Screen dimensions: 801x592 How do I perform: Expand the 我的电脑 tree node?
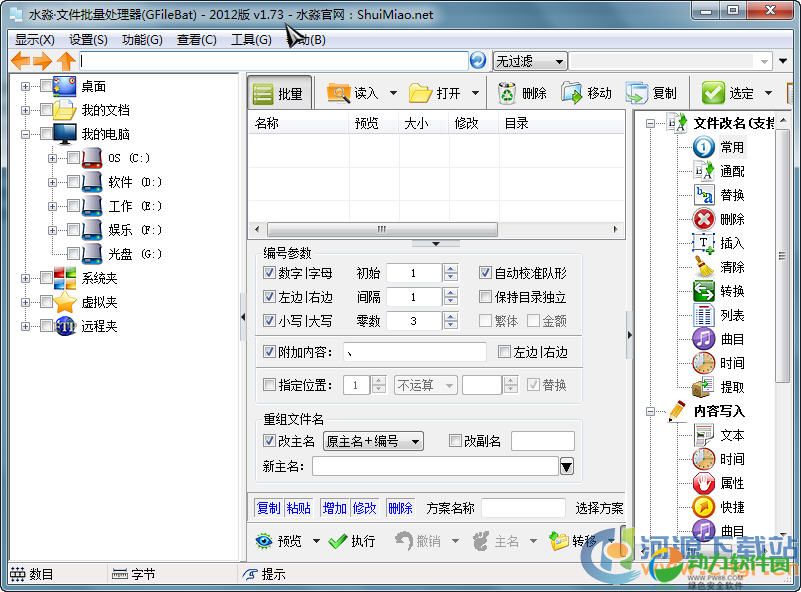pyautogui.click(x=25, y=134)
